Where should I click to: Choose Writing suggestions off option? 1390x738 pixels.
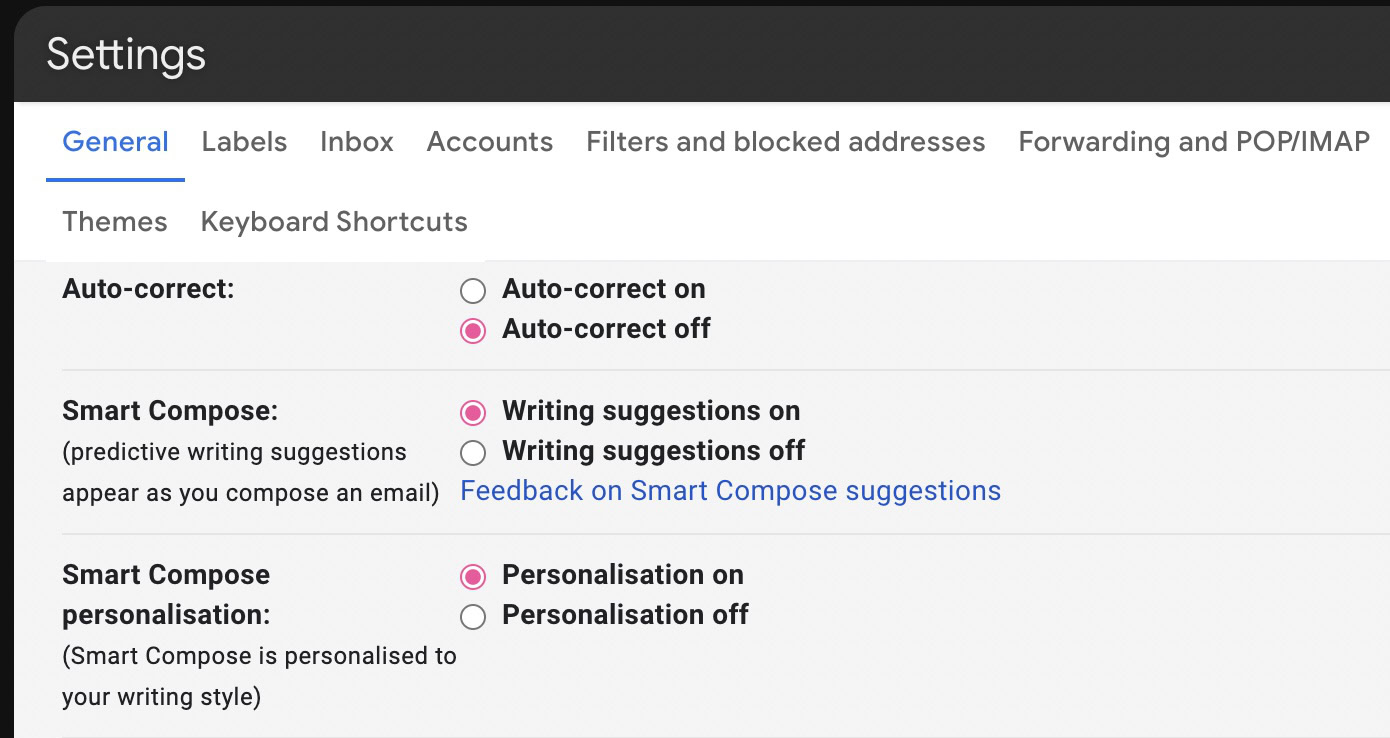coord(473,452)
